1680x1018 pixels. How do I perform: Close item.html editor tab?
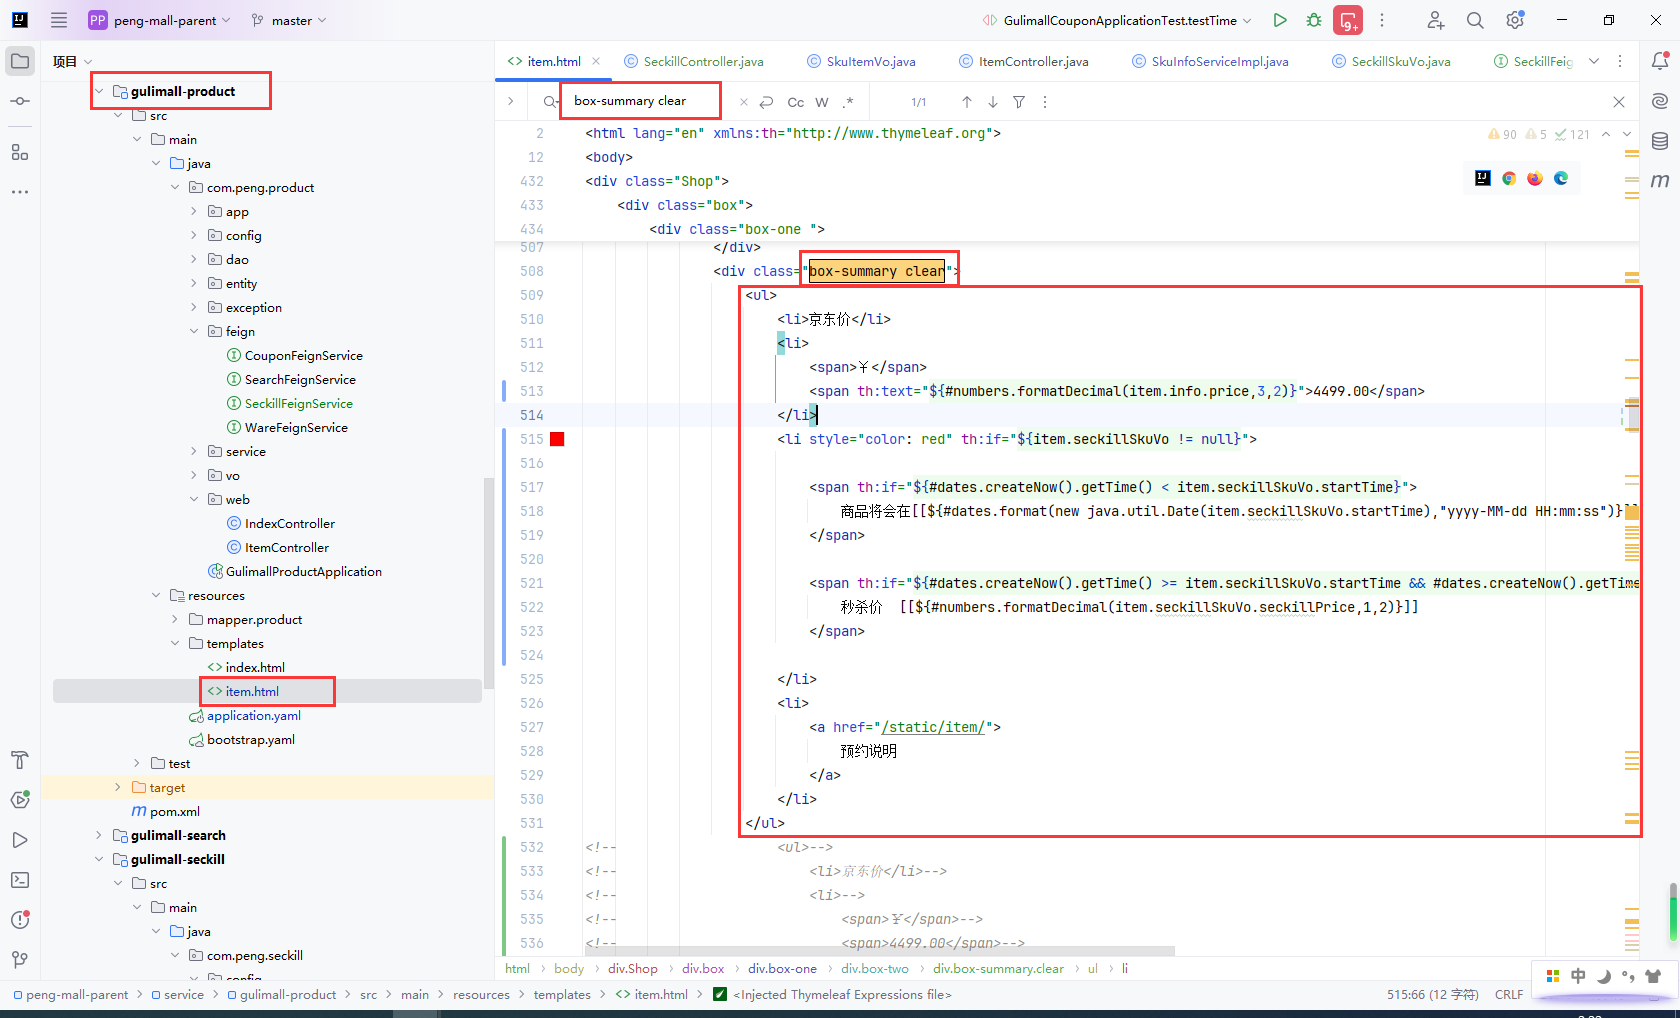pyautogui.click(x=596, y=61)
